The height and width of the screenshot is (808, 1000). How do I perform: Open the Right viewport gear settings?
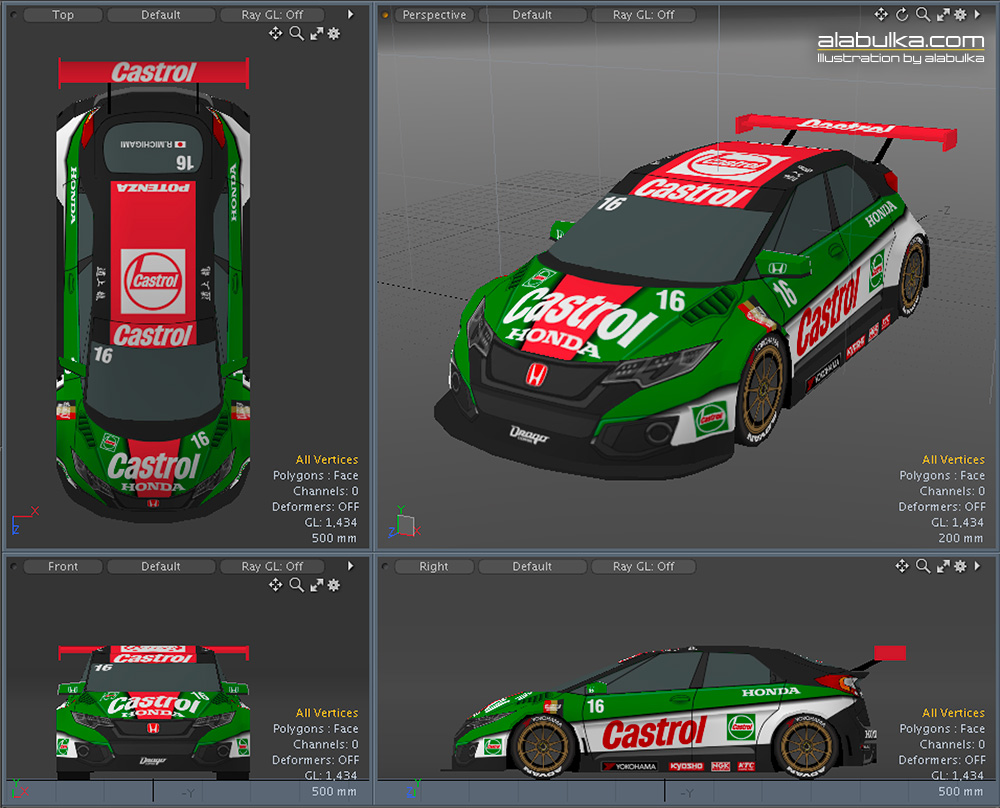click(x=960, y=566)
